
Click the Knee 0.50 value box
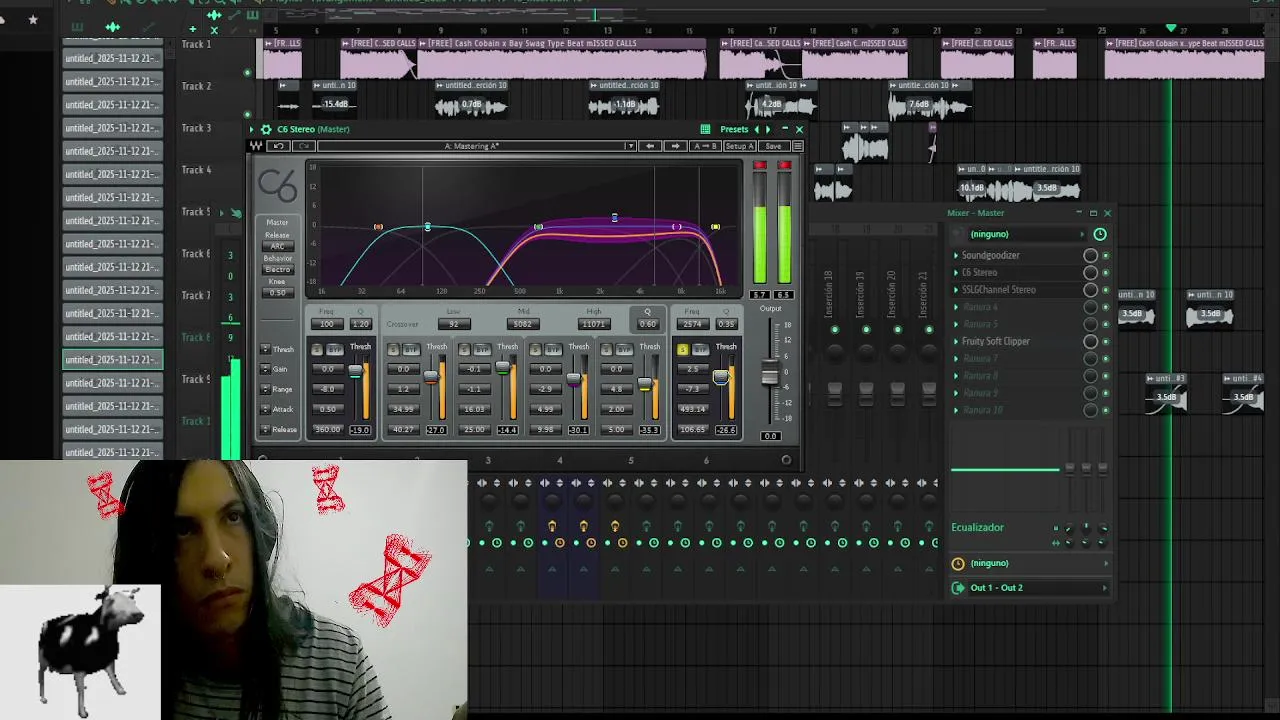(x=277, y=292)
